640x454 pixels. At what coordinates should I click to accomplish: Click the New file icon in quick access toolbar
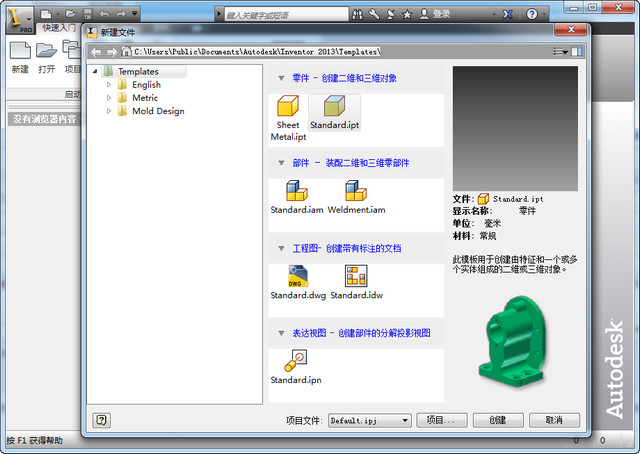[46, 14]
